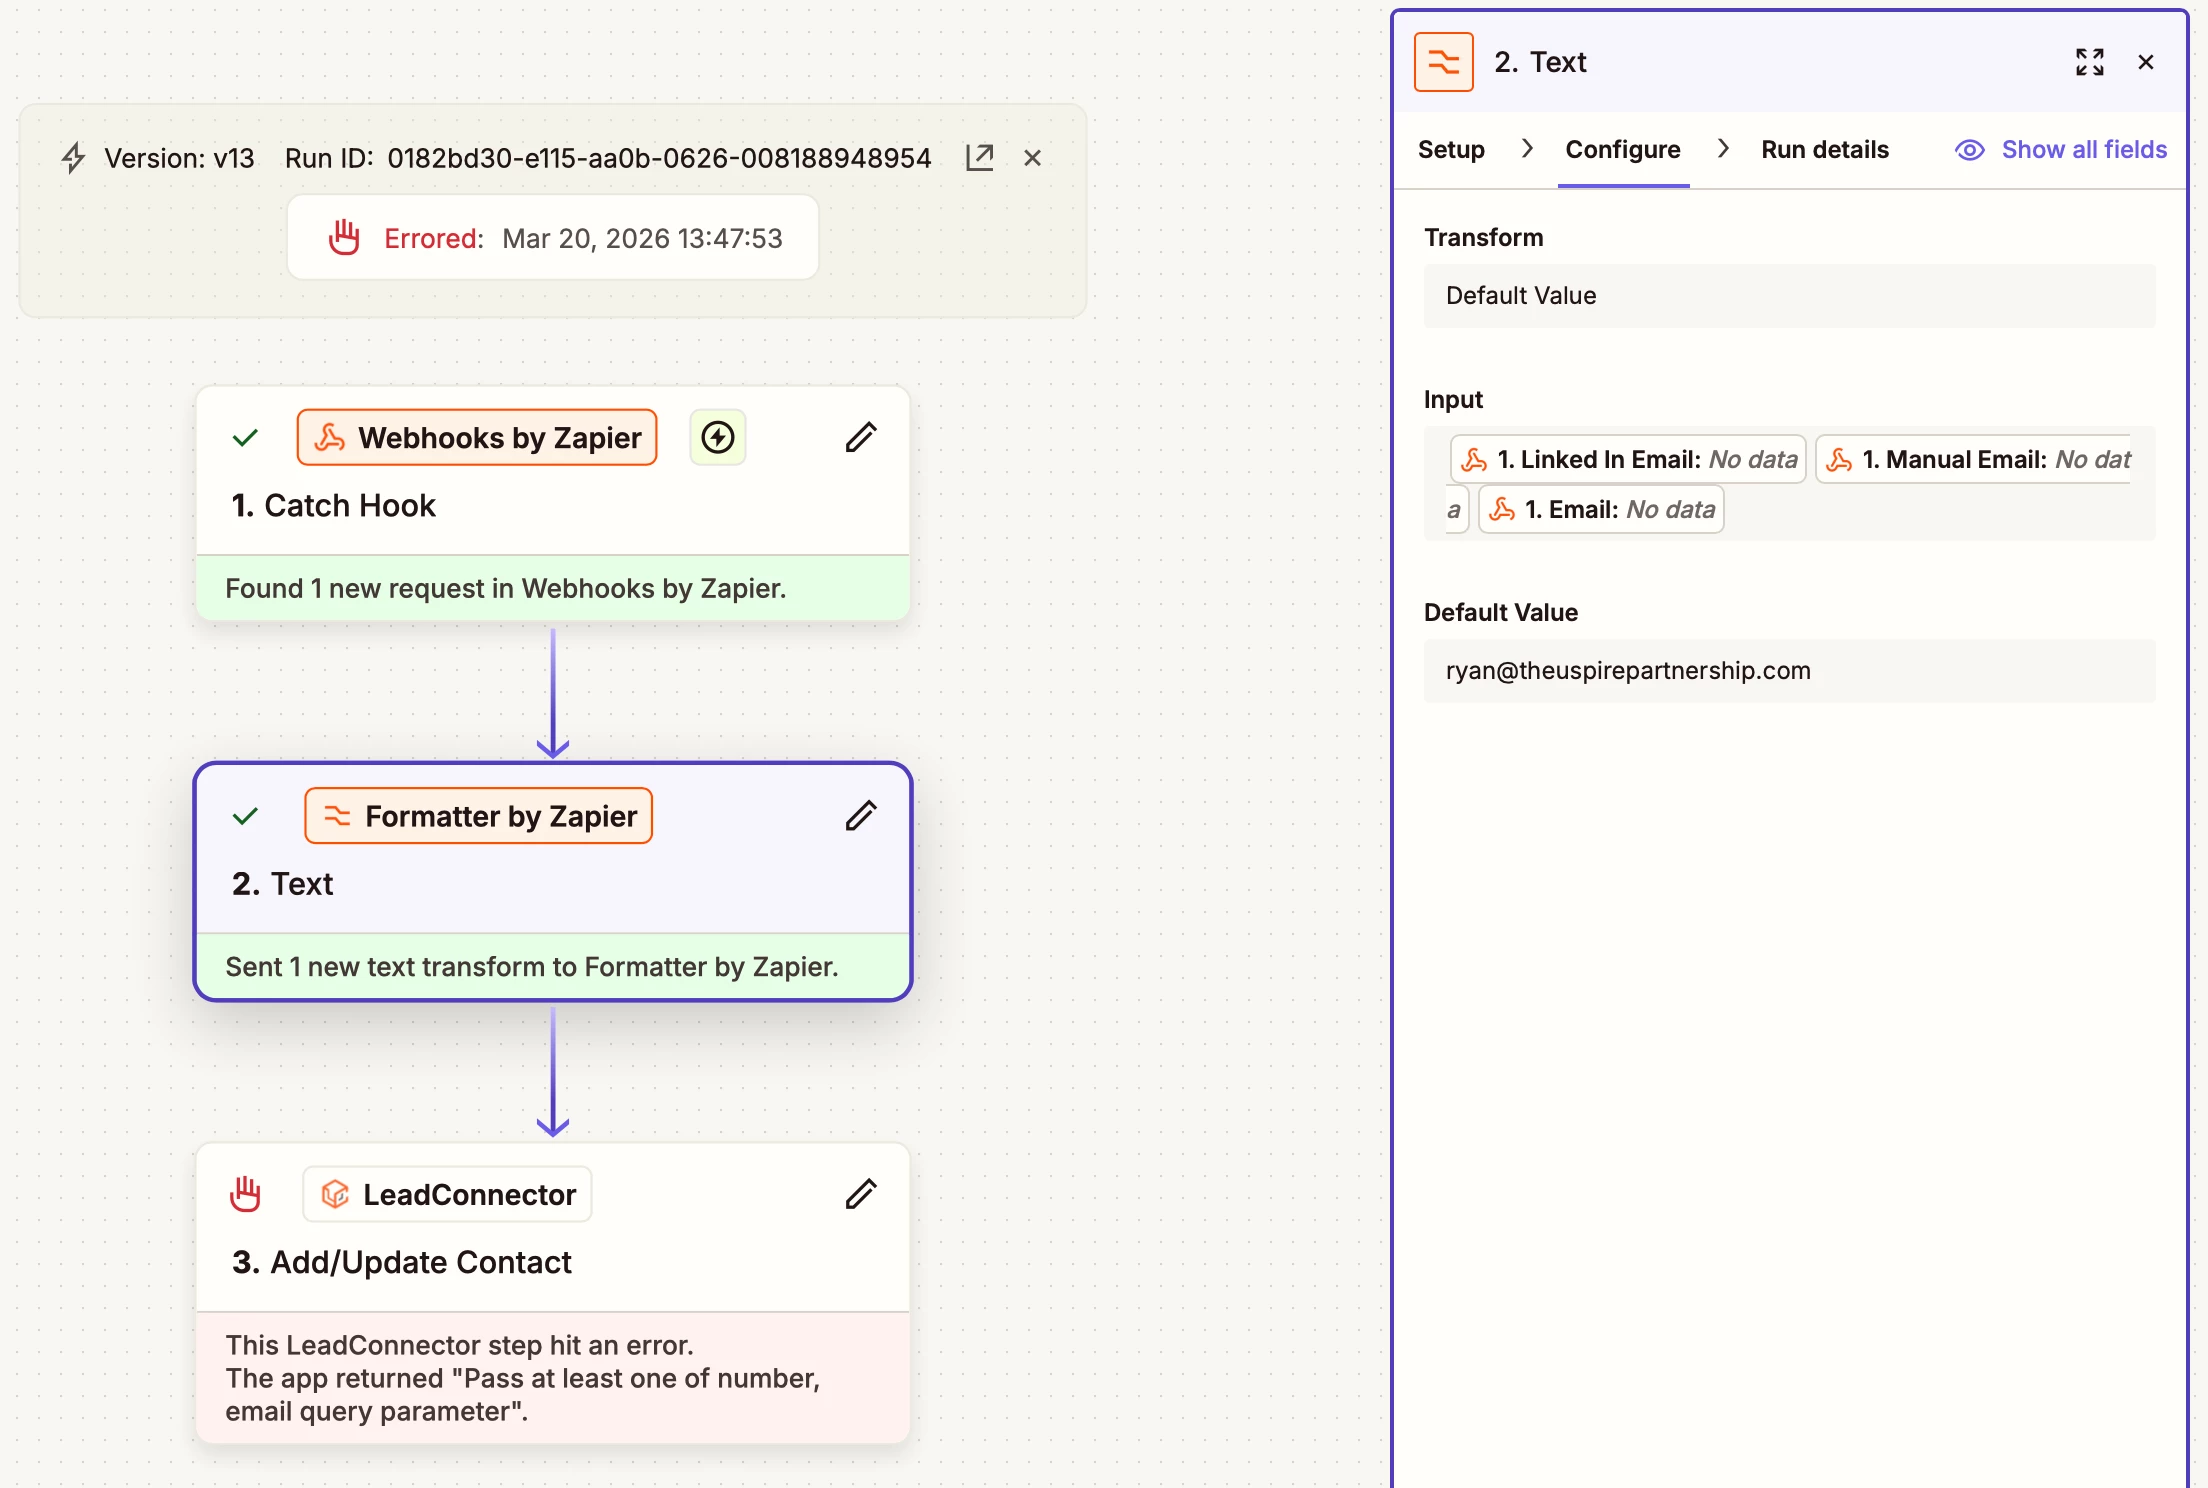
Task: Click the edit pencil on Formatter Text step
Action: click(x=860, y=815)
